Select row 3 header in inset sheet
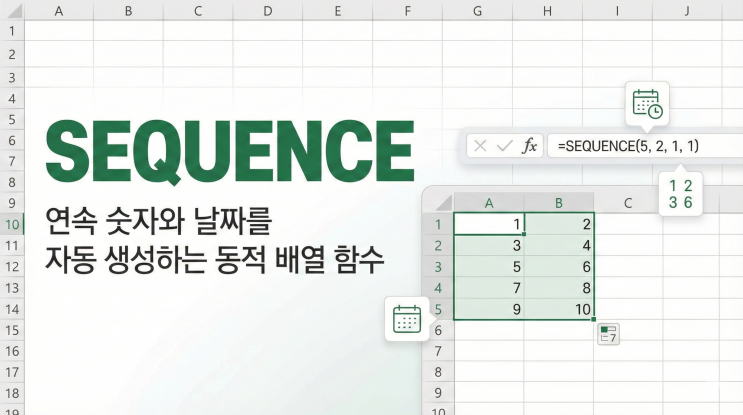 coord(438,266)
